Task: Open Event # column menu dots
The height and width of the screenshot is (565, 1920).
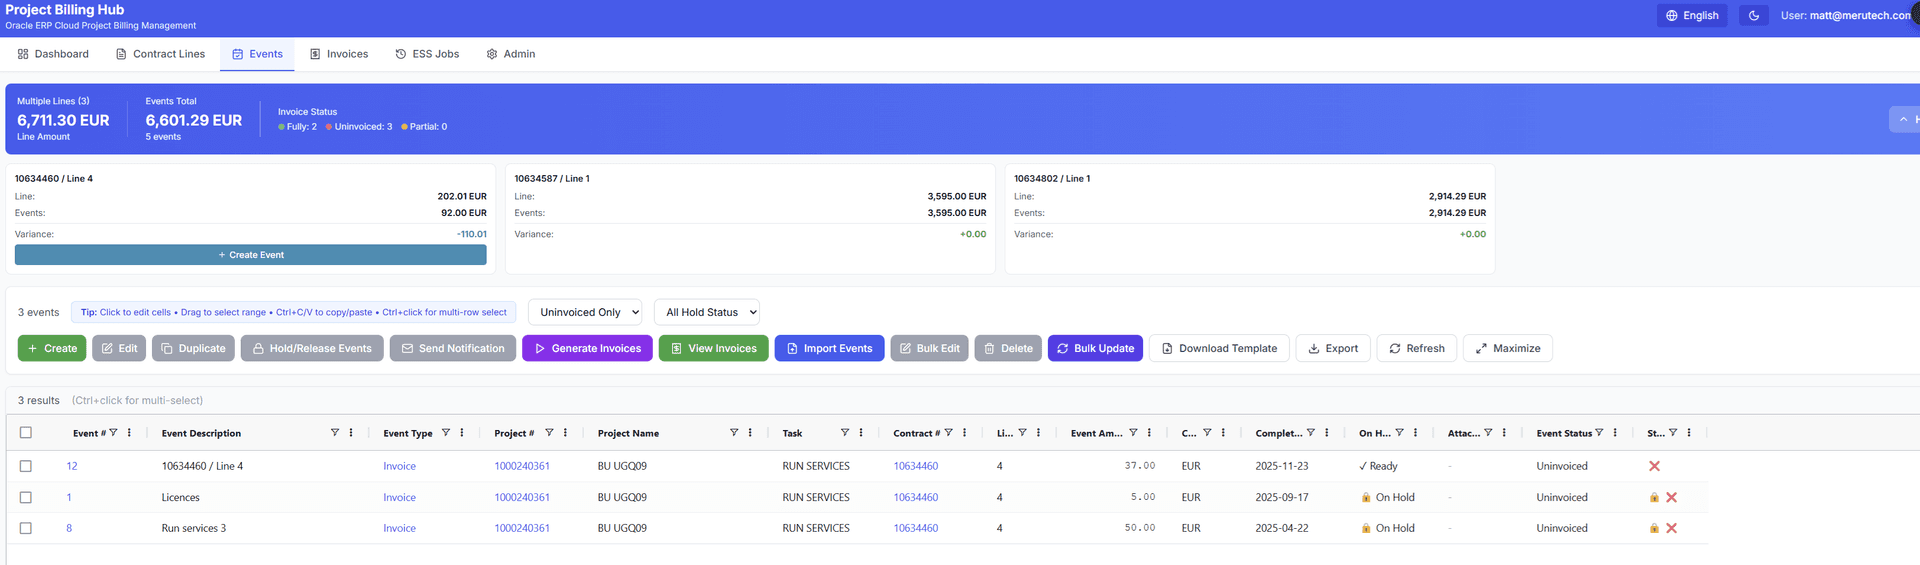Action: coord(129,433)
